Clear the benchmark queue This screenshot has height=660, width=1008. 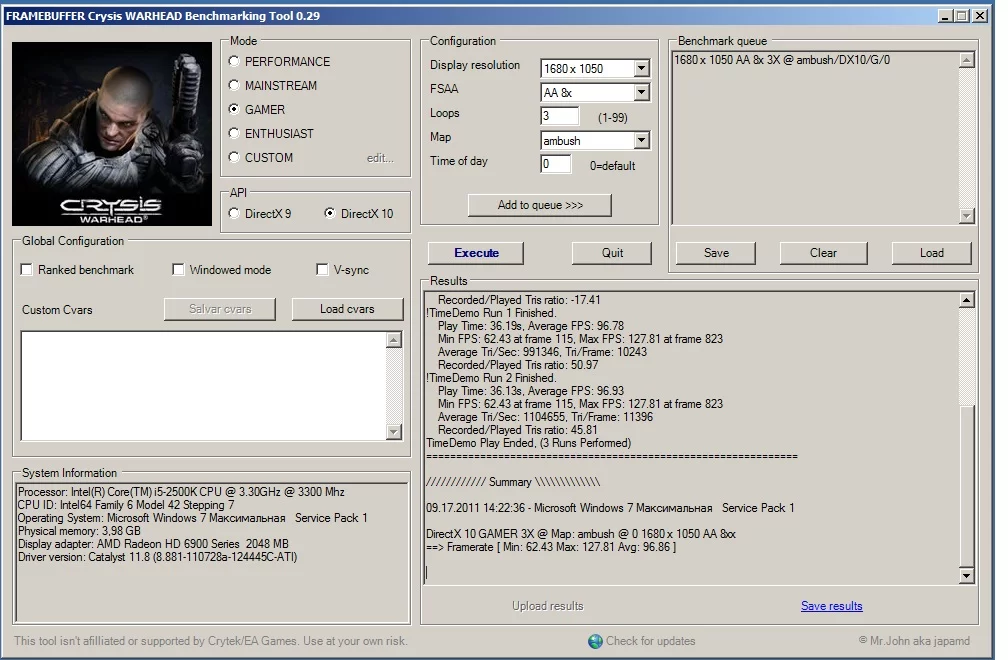pyautogui.click(x=823, y=253)
